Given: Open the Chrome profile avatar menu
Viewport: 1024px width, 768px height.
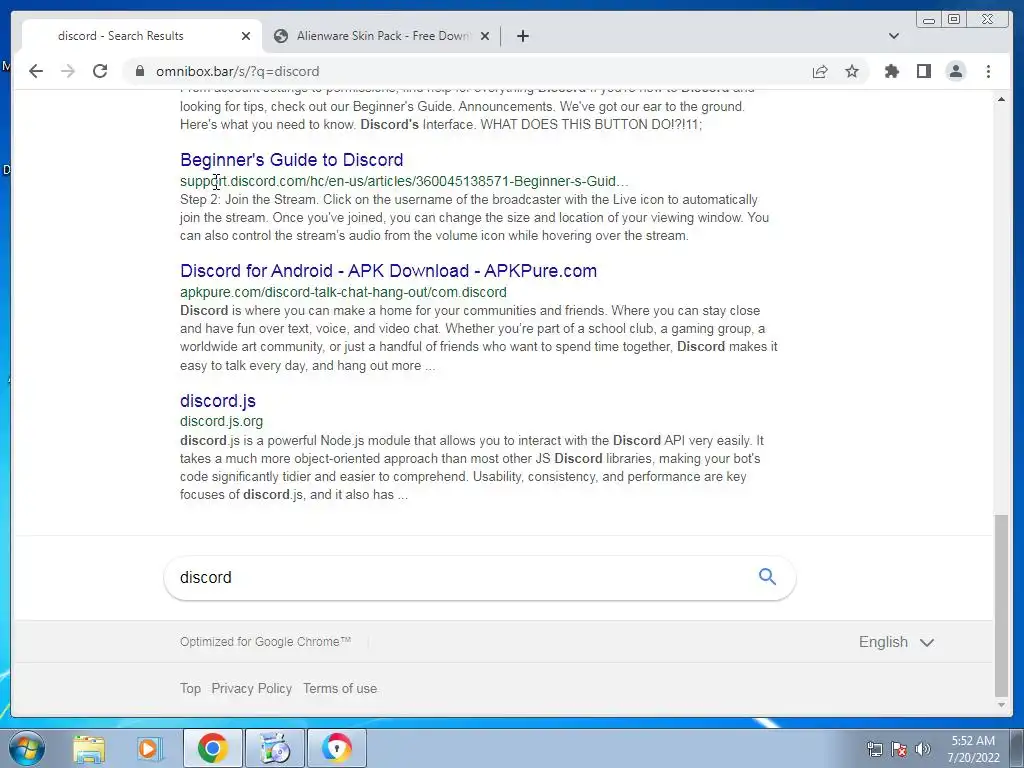Looking at the screenshot, I should [x=955, y=71].
